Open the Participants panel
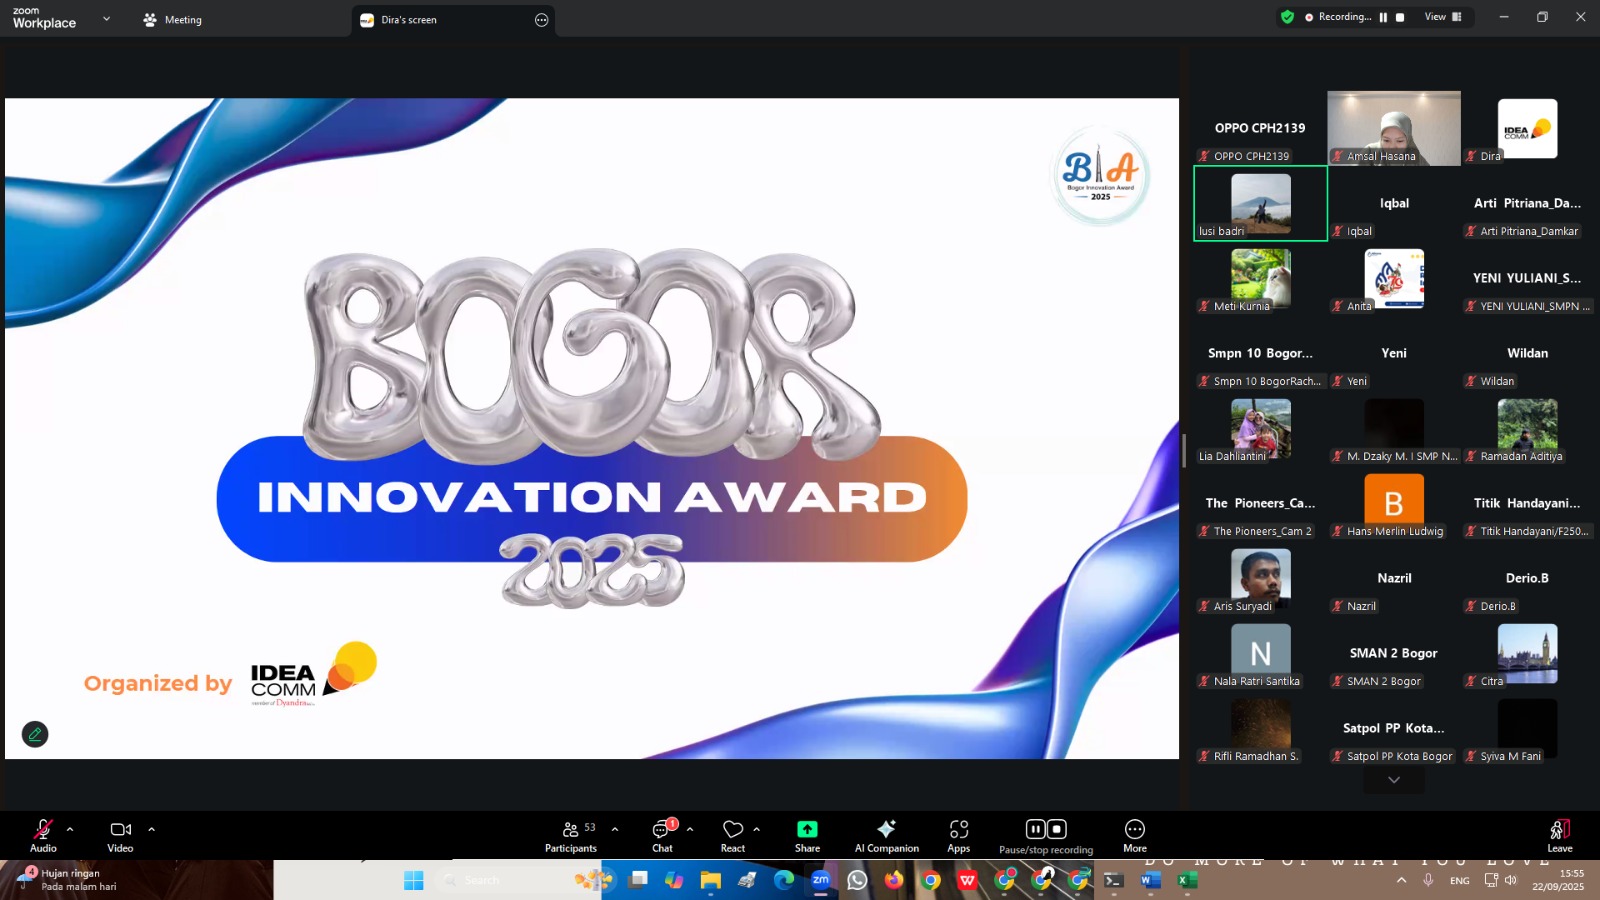 (x=570, y=836)
